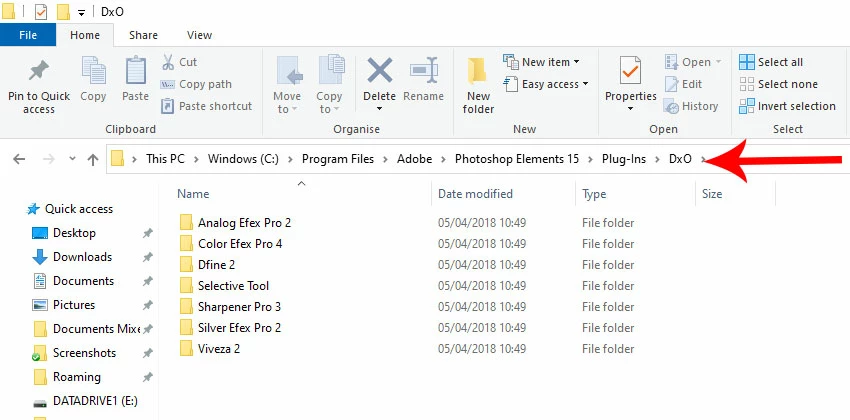Open DATADRIVE1 (E:) drive
This screenshot has width=850, height=420.
click(x=85, y=401)
